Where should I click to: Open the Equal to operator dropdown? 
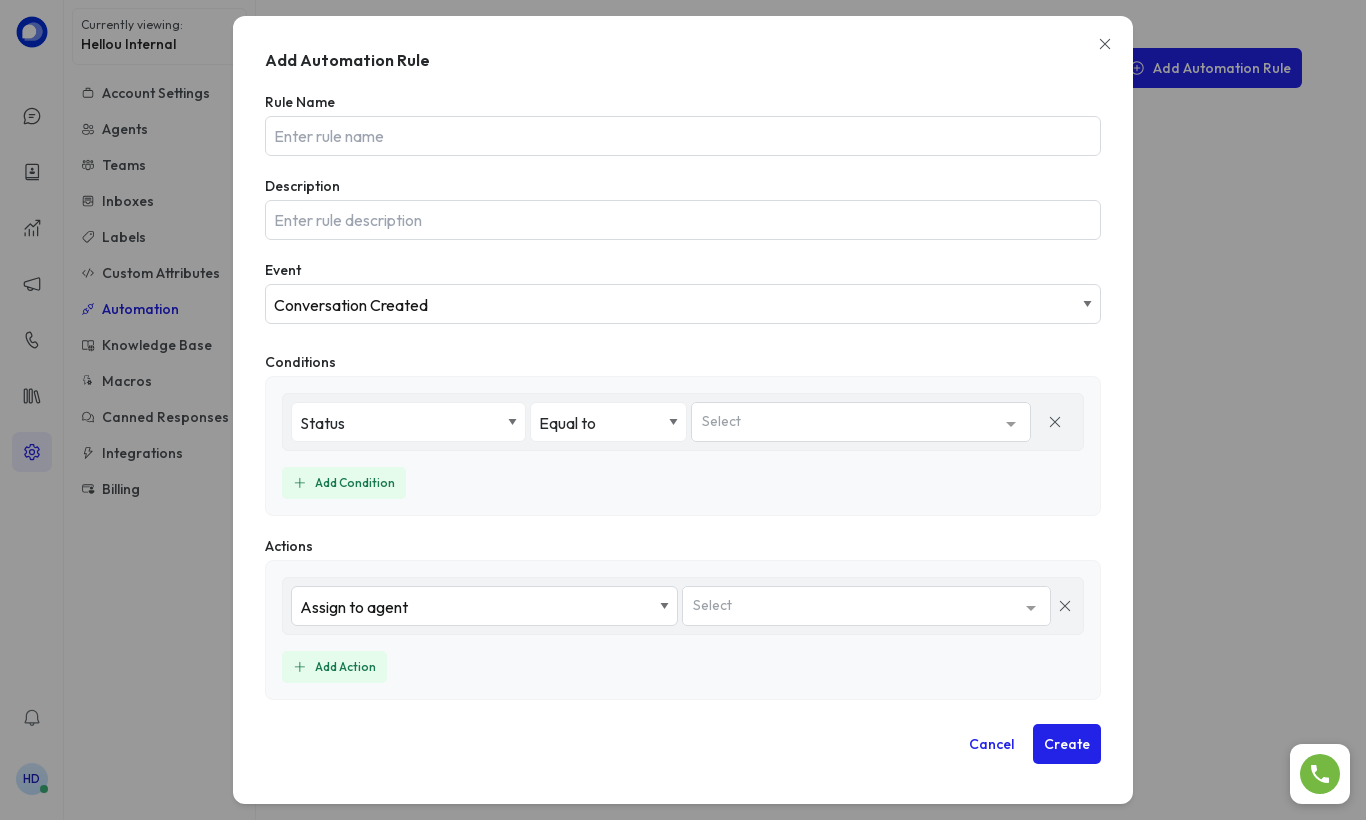tap(608, 422)
